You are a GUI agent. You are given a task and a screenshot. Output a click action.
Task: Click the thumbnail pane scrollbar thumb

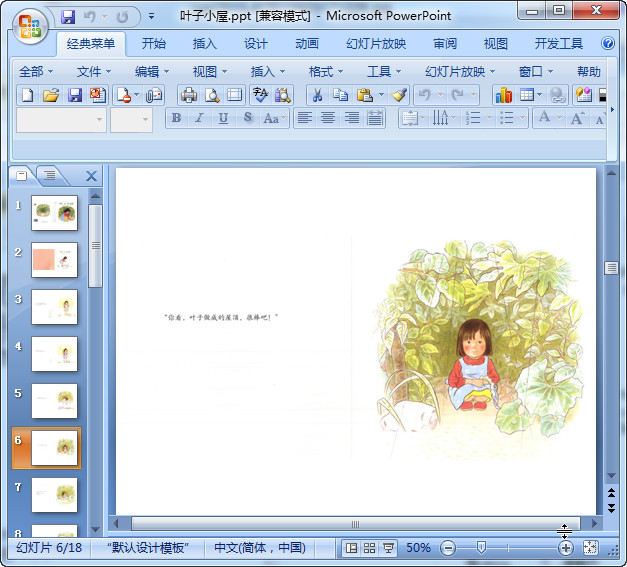[x=96, y=246]
